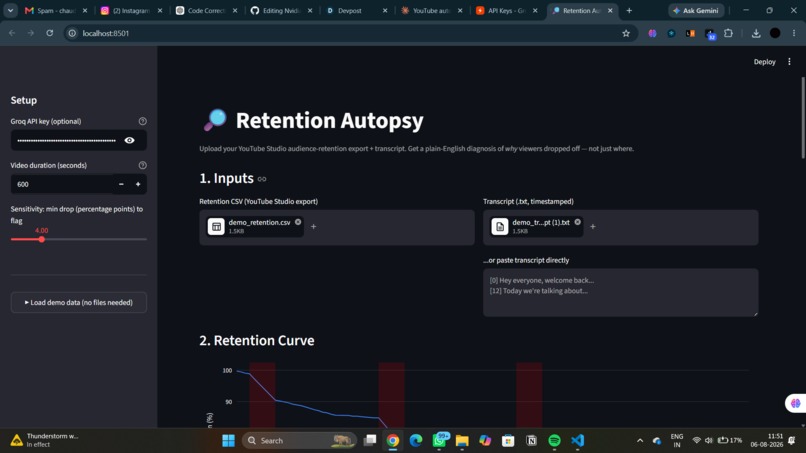Remove the uploaded transcript txt file
This screenshot has width=806, height=453.
[578, 222]
